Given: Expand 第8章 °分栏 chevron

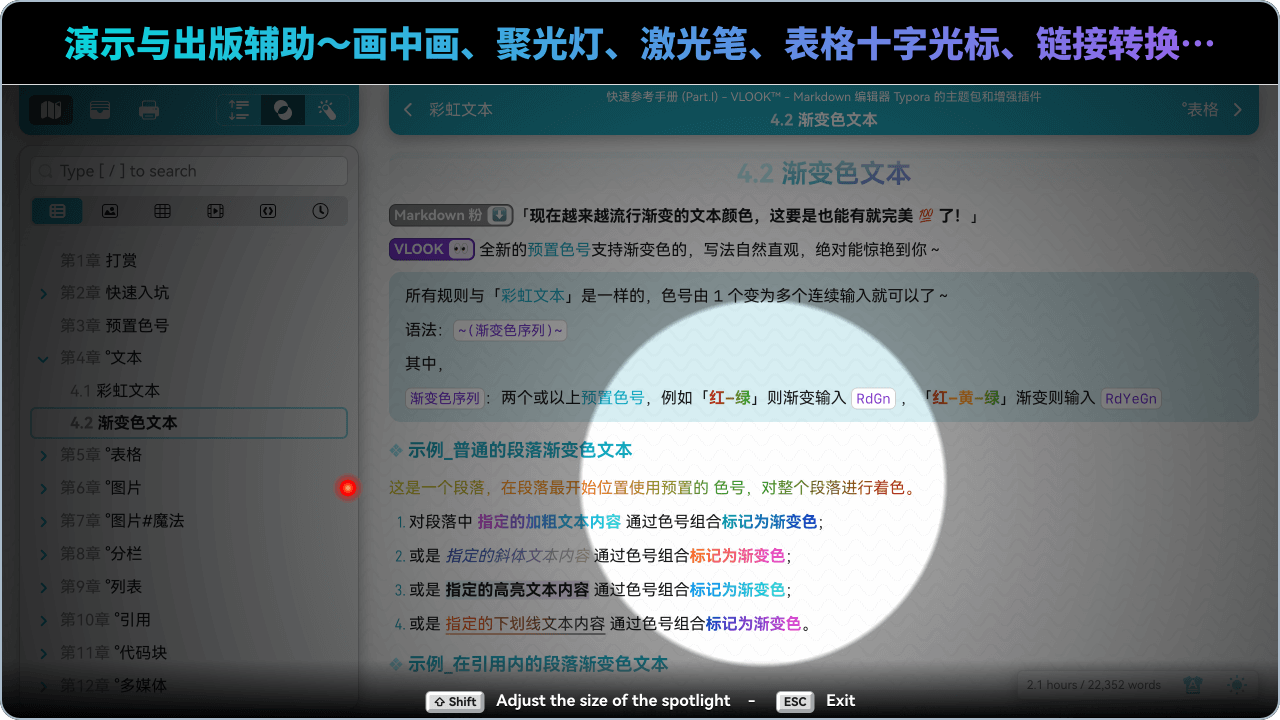Looking at the screenshot, I should point(43,554).
